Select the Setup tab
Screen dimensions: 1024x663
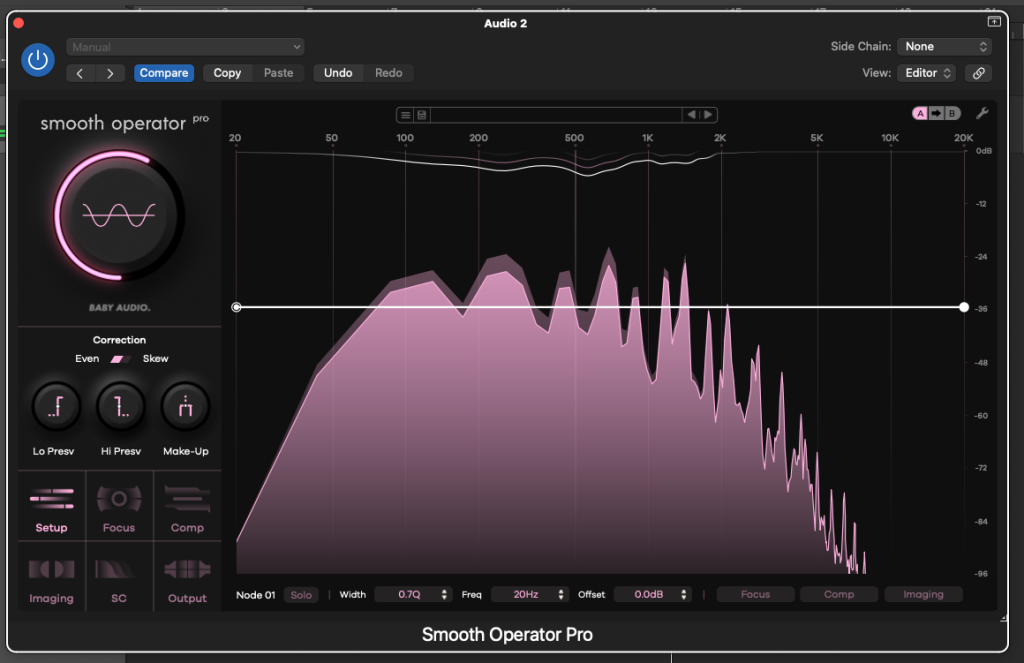(x=51, y=507)
